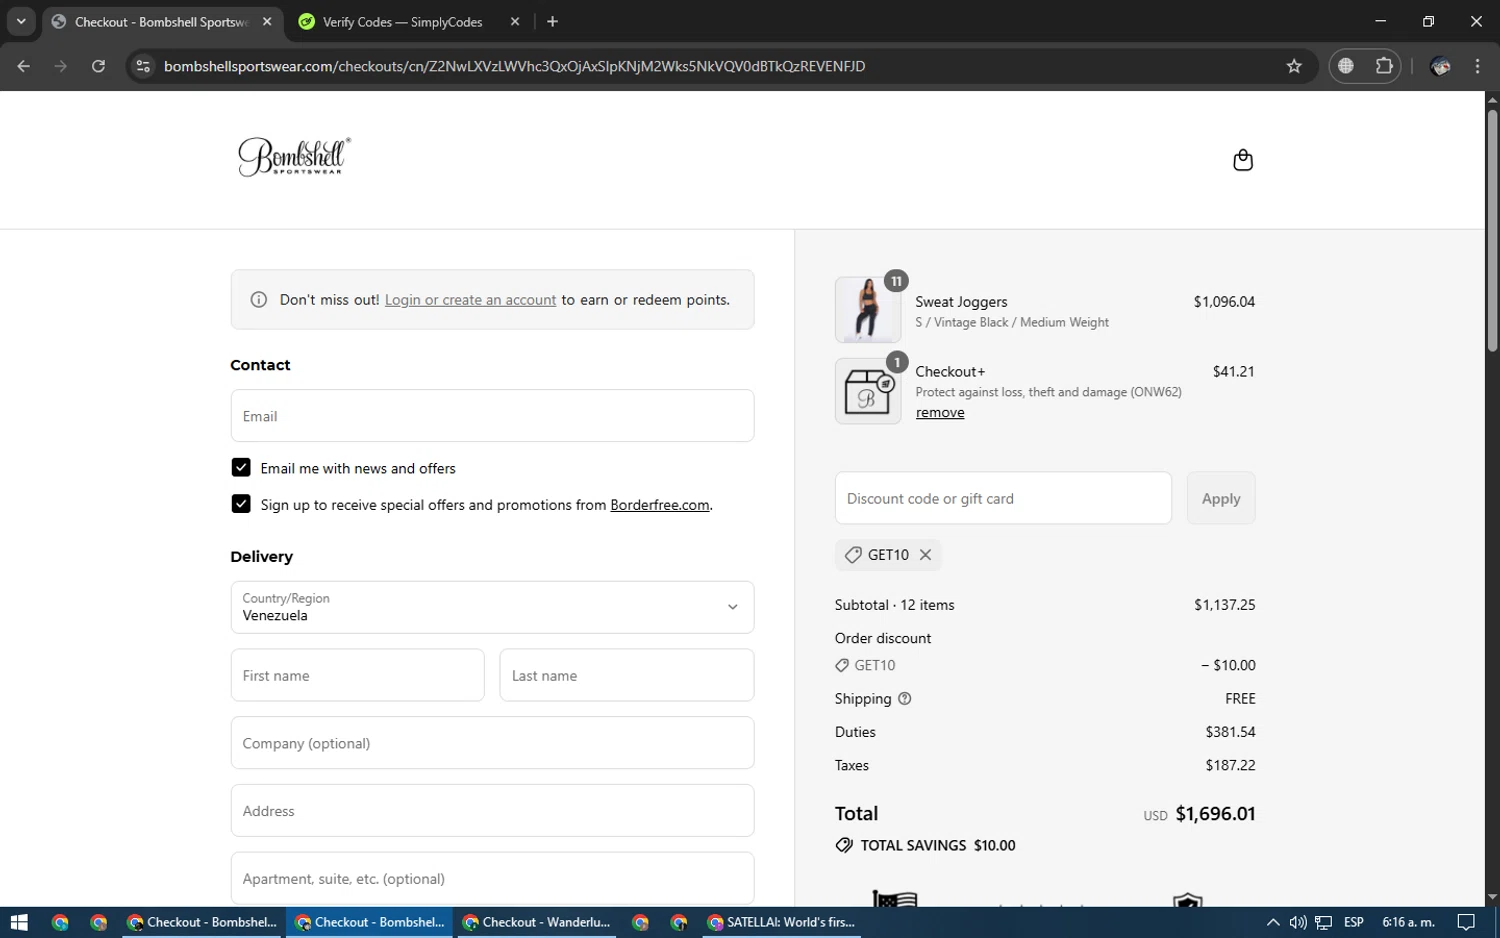Screen dimensions: 1500x938
Task: Switch to the Verify Codes — SimplyCodes tab
Action: (x=402, y=21)
